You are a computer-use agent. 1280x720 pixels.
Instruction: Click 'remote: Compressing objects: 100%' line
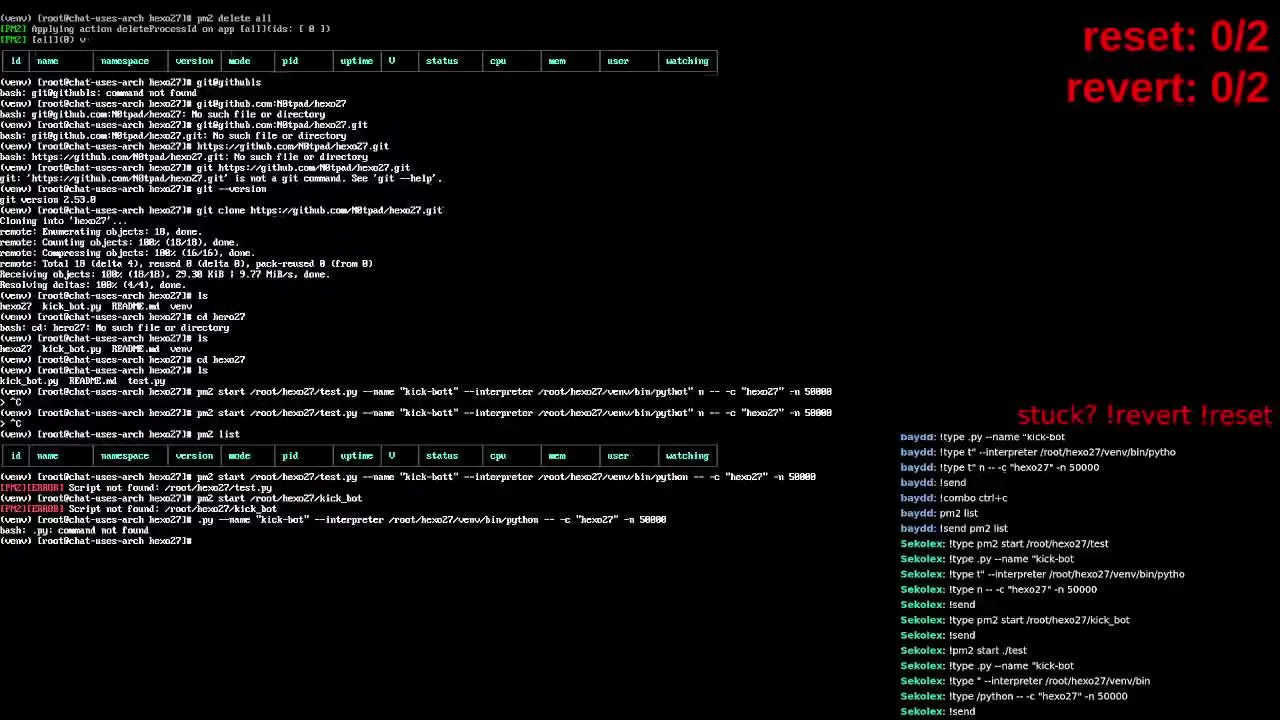pos(127,253)
